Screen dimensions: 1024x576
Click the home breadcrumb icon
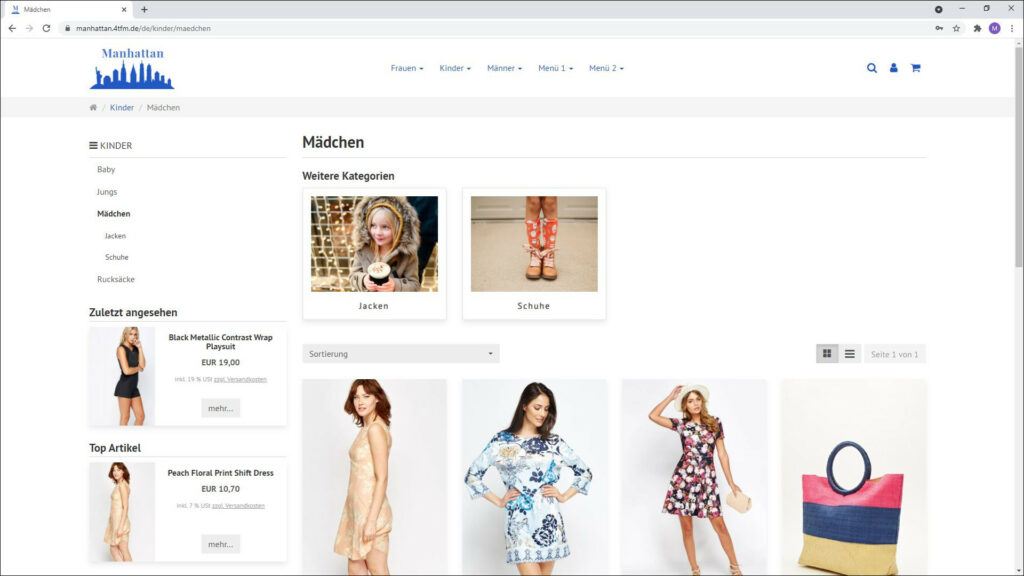click(93, 107)
